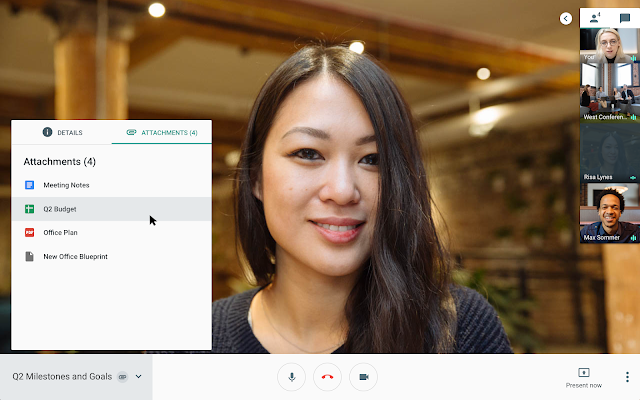Select your own video thumbnail

coord(609,45)
